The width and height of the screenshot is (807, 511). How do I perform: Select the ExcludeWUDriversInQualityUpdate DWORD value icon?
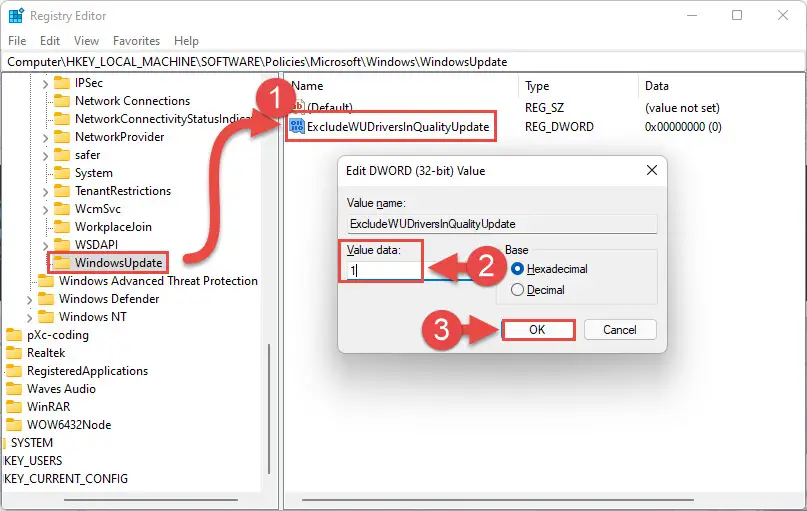(297, 126)
